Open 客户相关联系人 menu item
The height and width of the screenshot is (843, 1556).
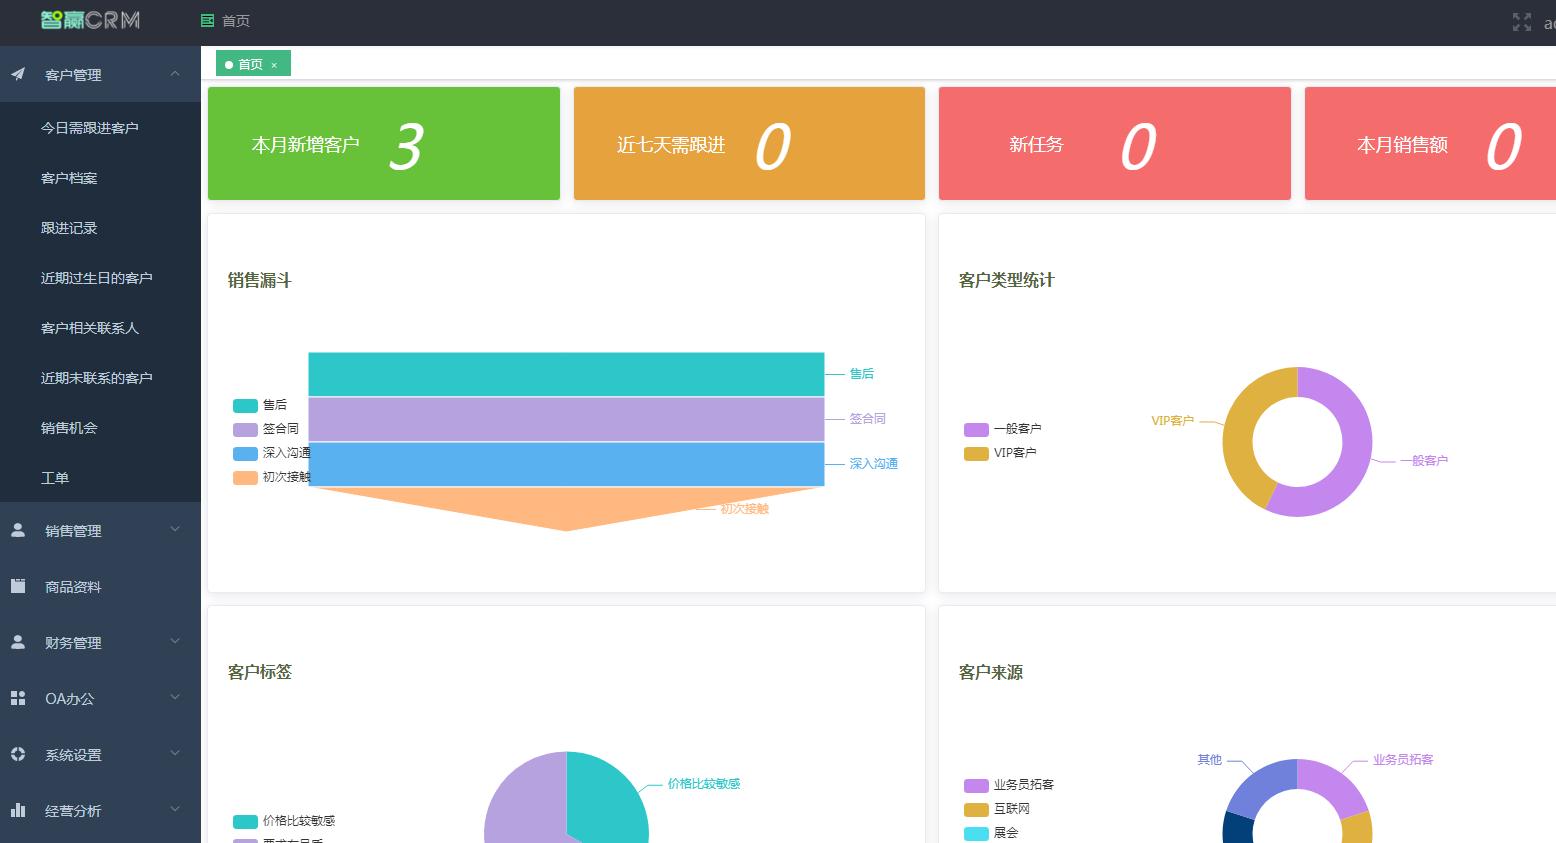click(x=100, y=328)
